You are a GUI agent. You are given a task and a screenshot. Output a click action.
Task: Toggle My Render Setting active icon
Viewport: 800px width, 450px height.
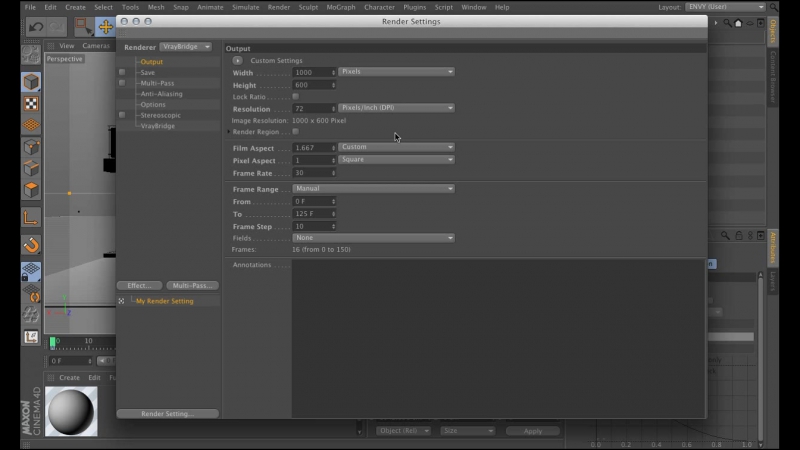coord(121,301)
